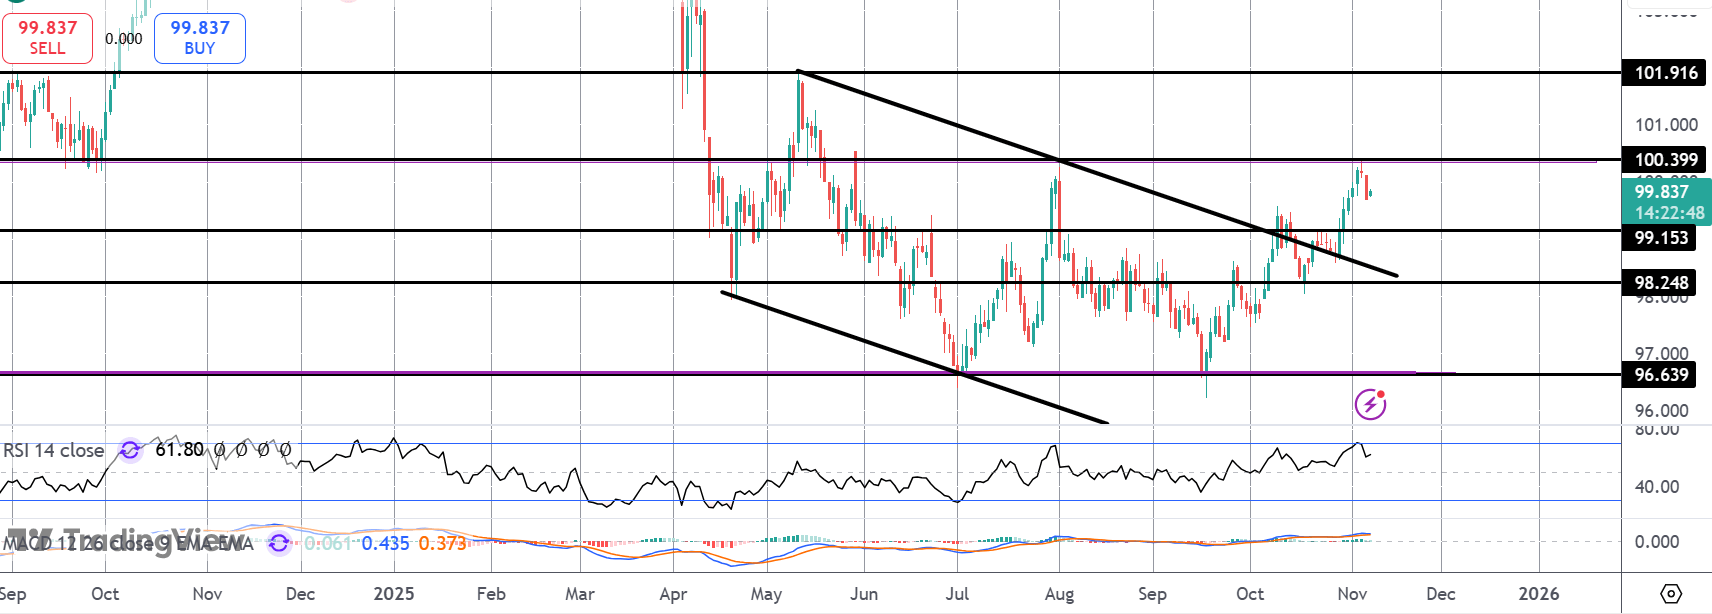Screen dimensions: 1712x614
Task: Select the RSI 14 close legend label
Action: click(54, 451)
